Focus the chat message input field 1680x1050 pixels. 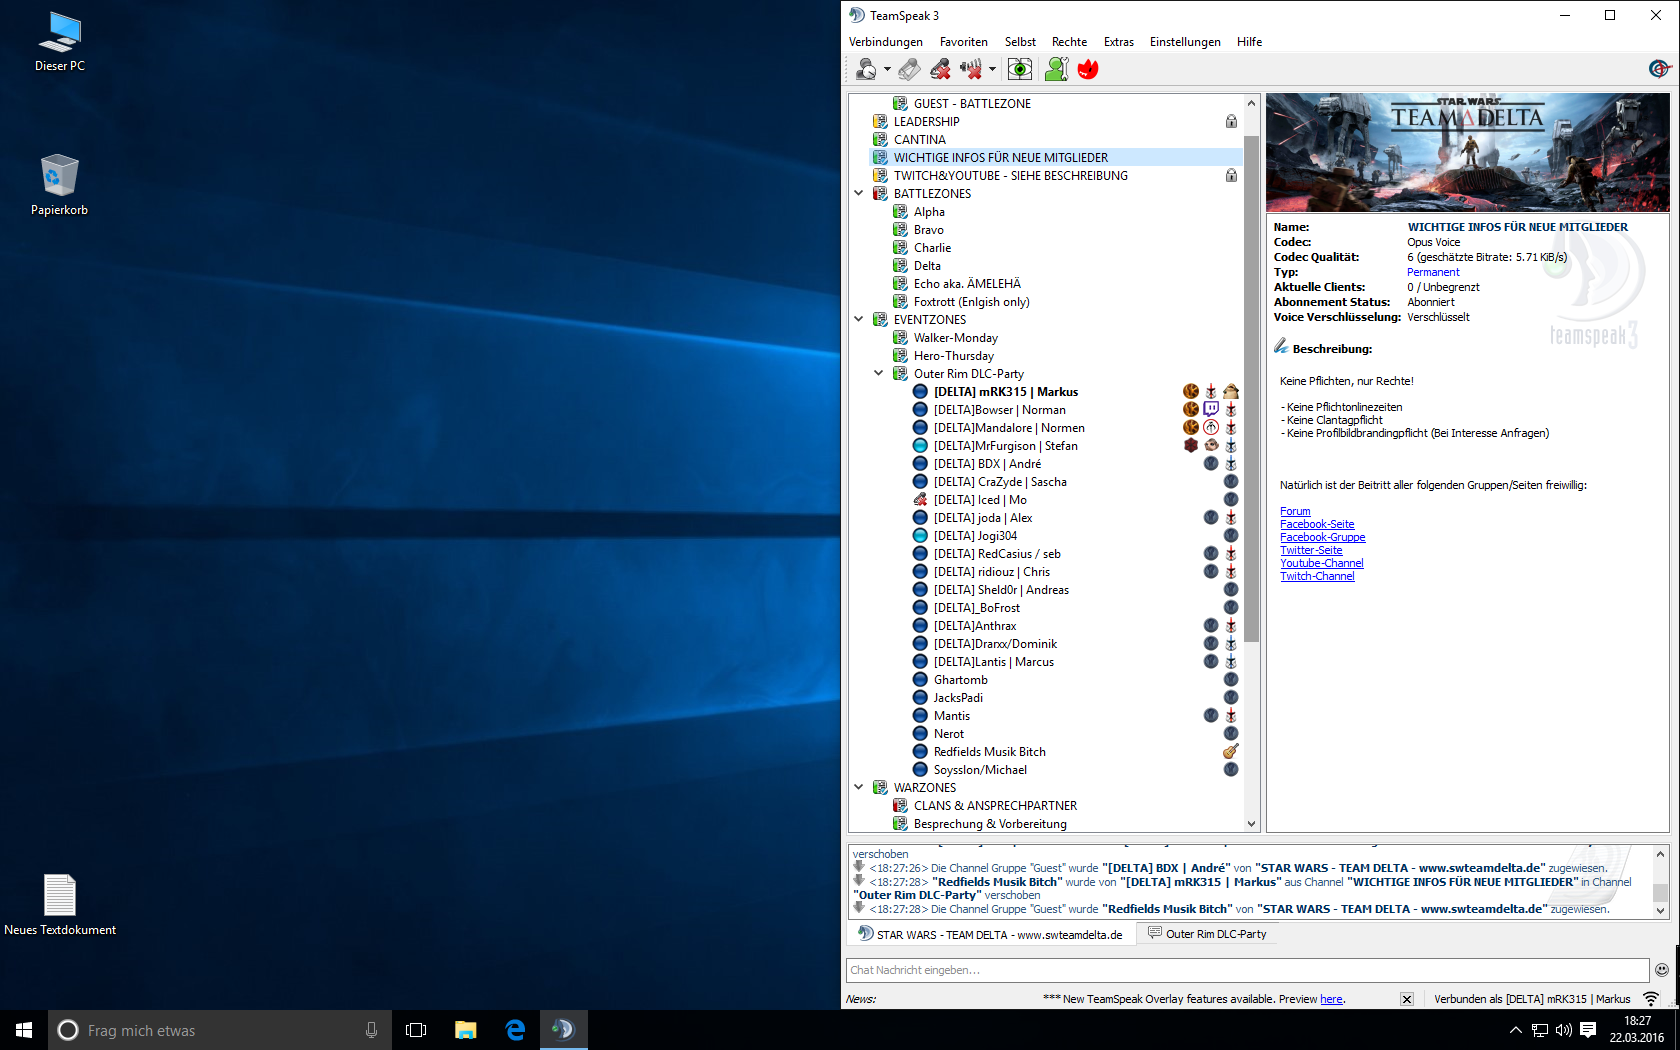1247,970
